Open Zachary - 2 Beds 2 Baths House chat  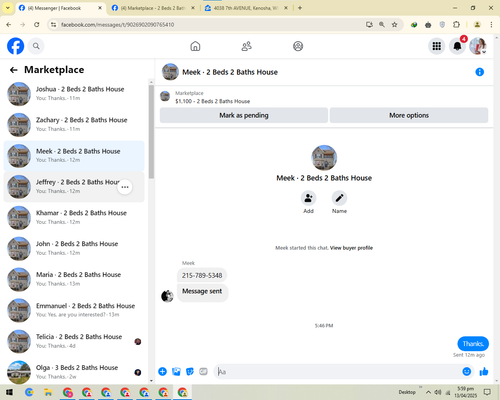(74, 125)
